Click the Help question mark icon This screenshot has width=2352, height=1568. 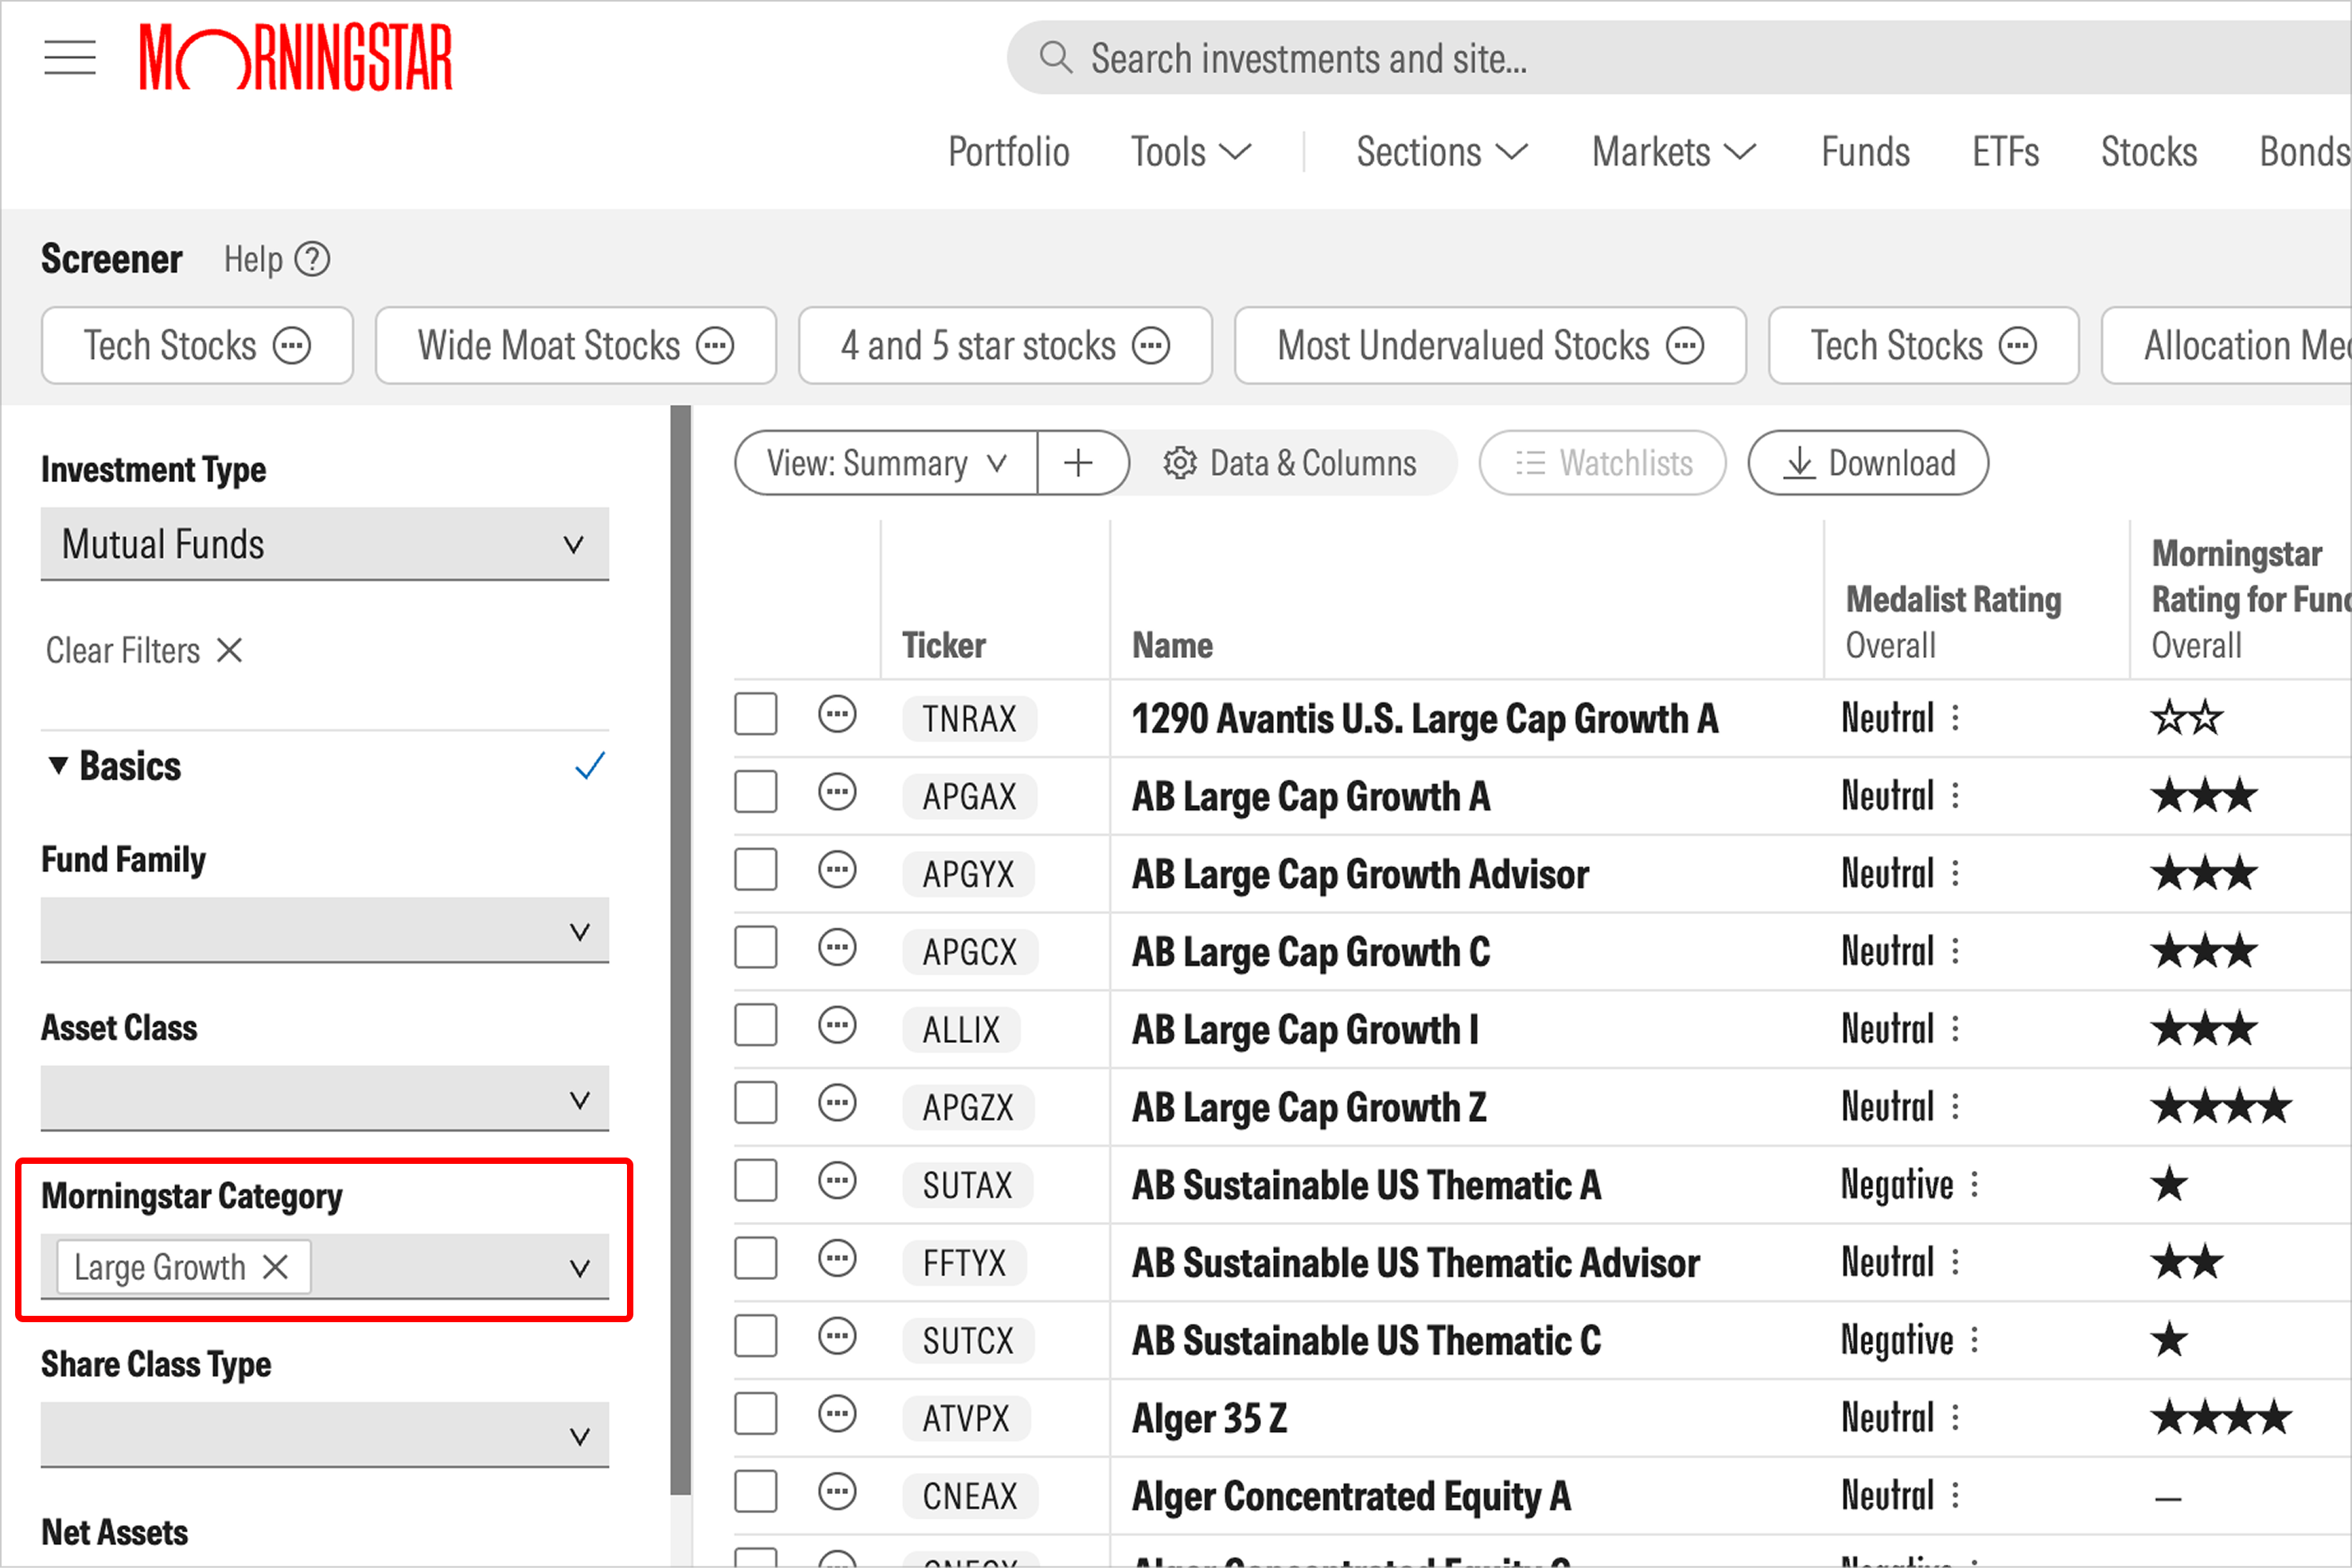313,260
